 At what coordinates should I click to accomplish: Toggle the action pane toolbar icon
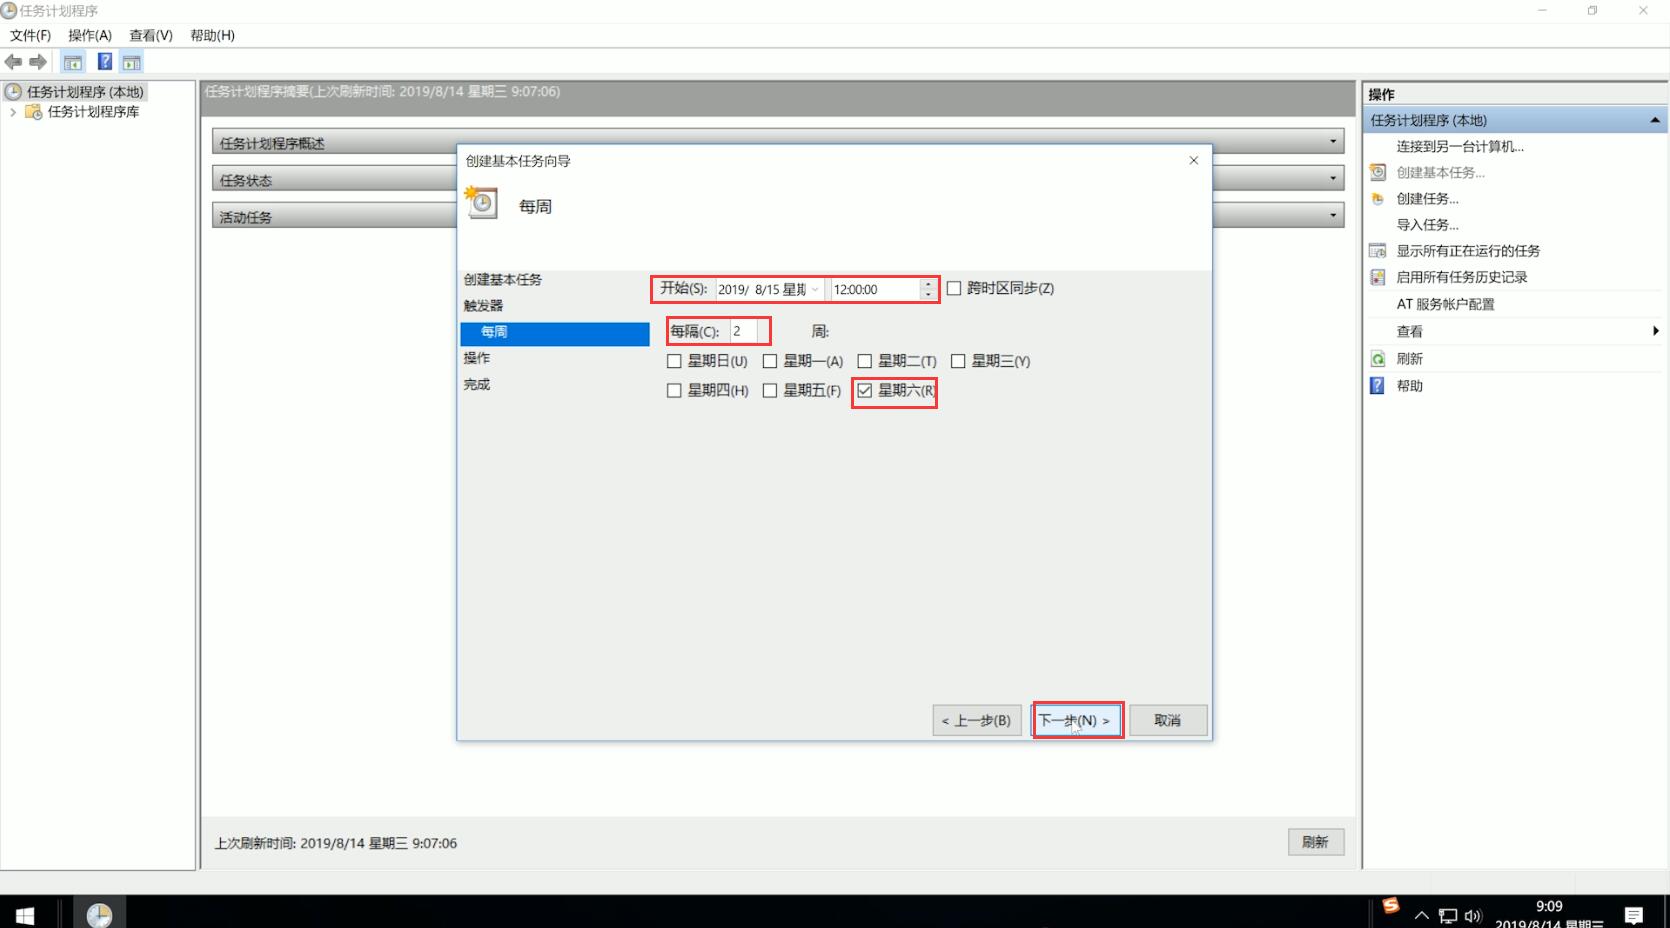[x=132, y=62]
